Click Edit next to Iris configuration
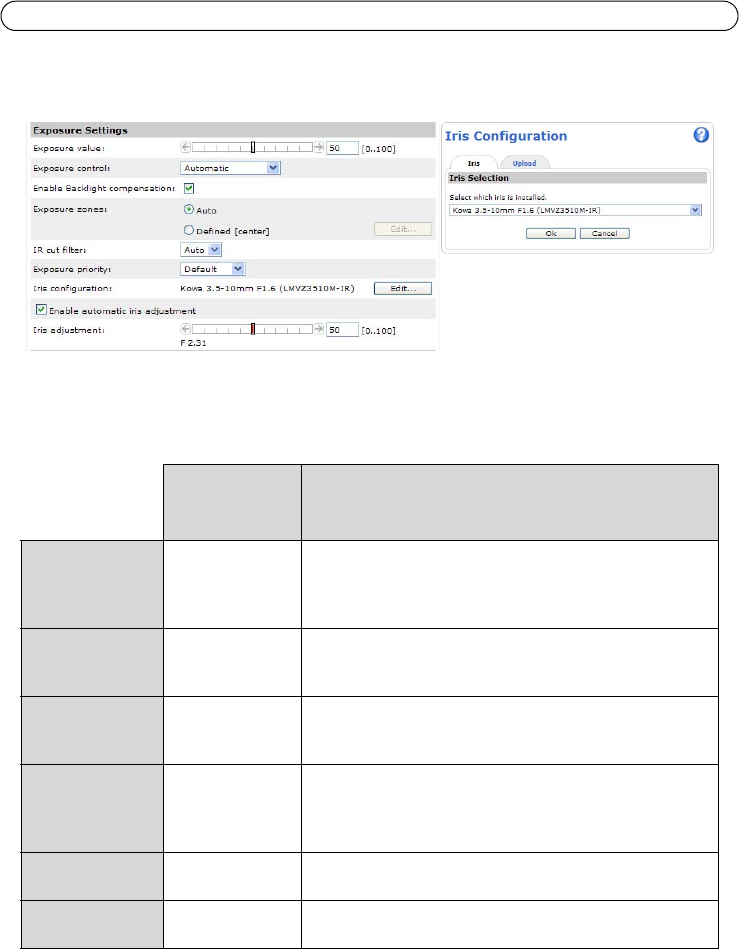 coord(403,288)
